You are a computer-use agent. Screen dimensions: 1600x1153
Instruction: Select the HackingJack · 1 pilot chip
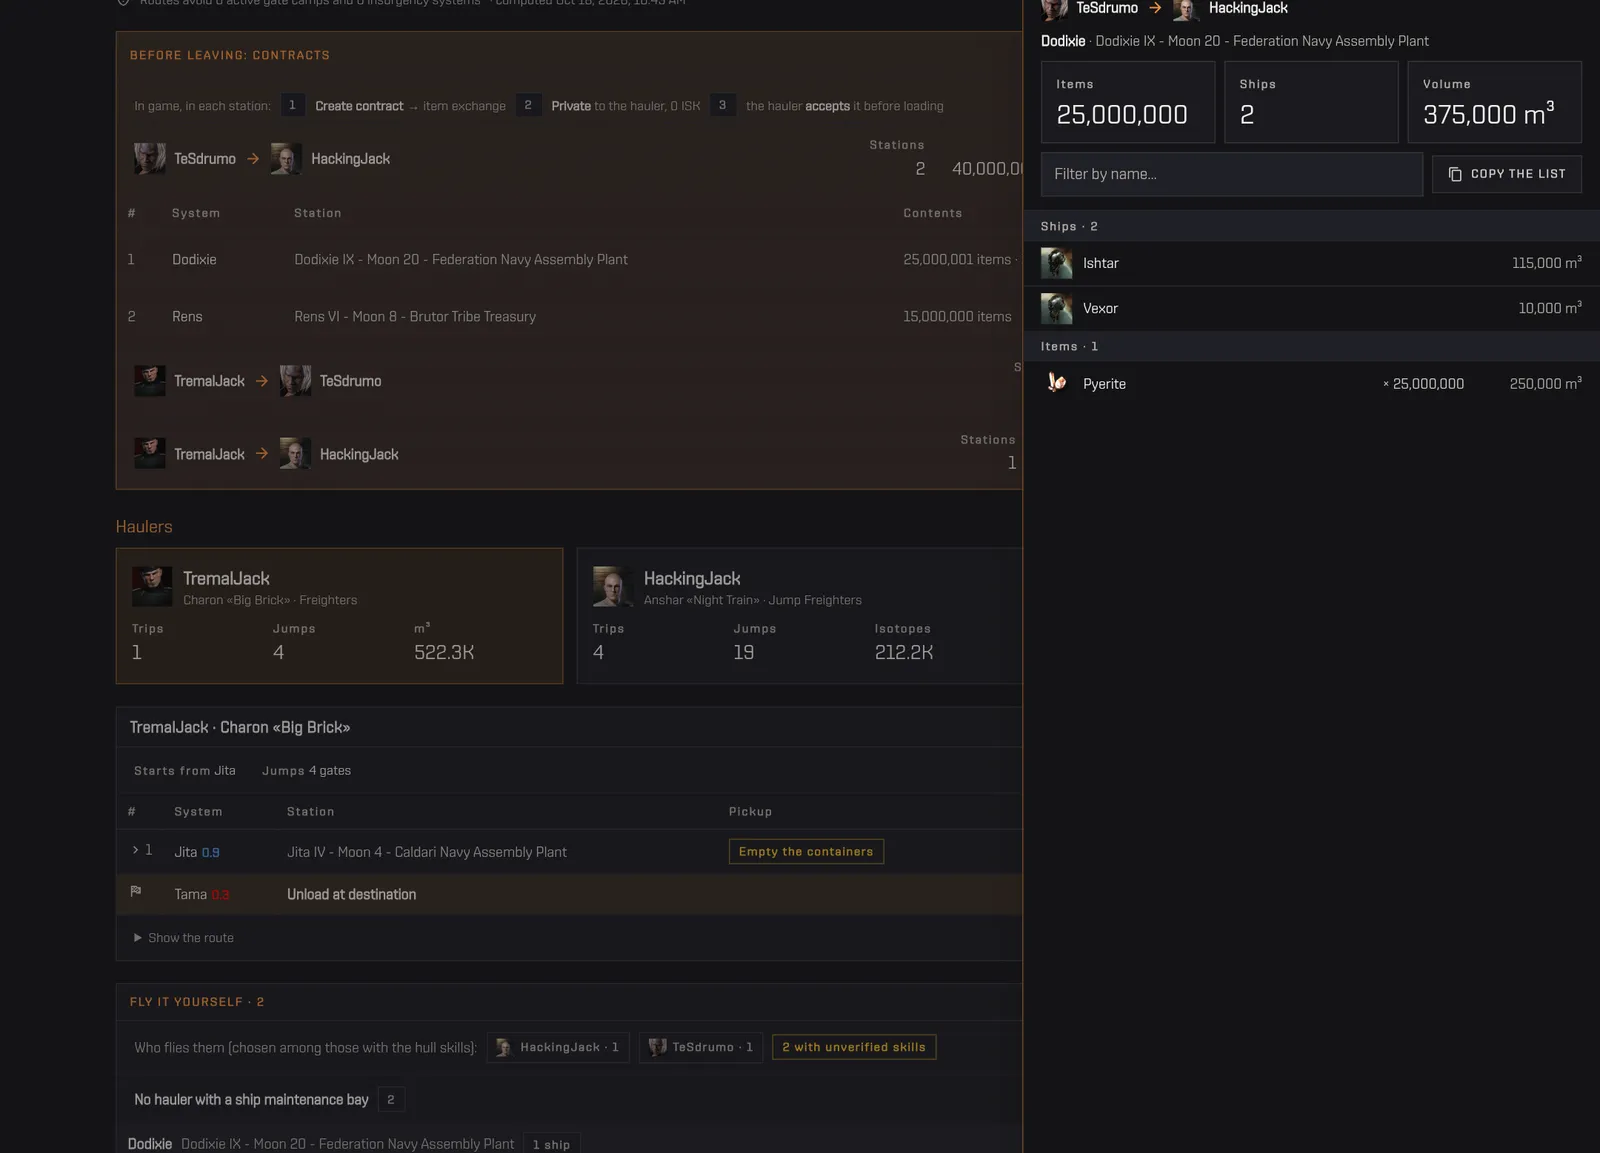pyautogui.click(x=558, y=1047)
